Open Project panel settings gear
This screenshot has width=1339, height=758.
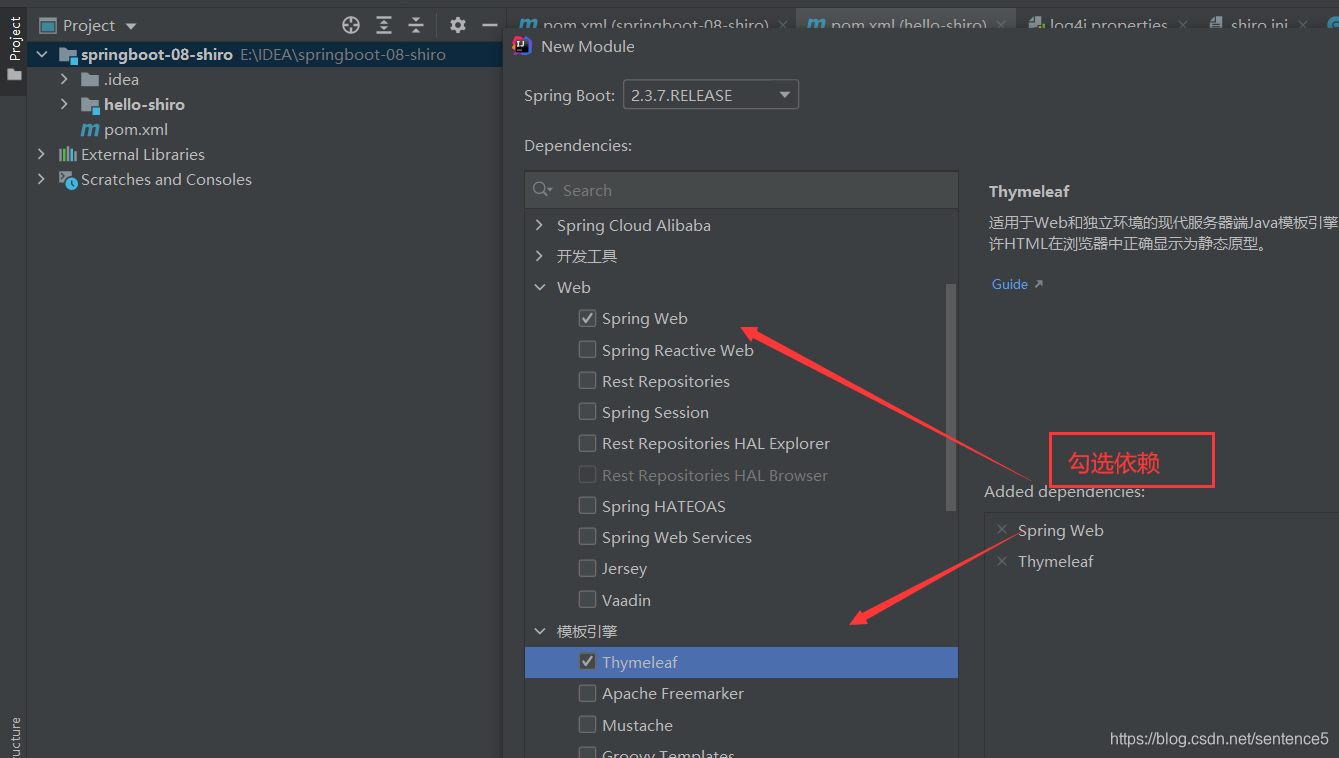point(458,25)
